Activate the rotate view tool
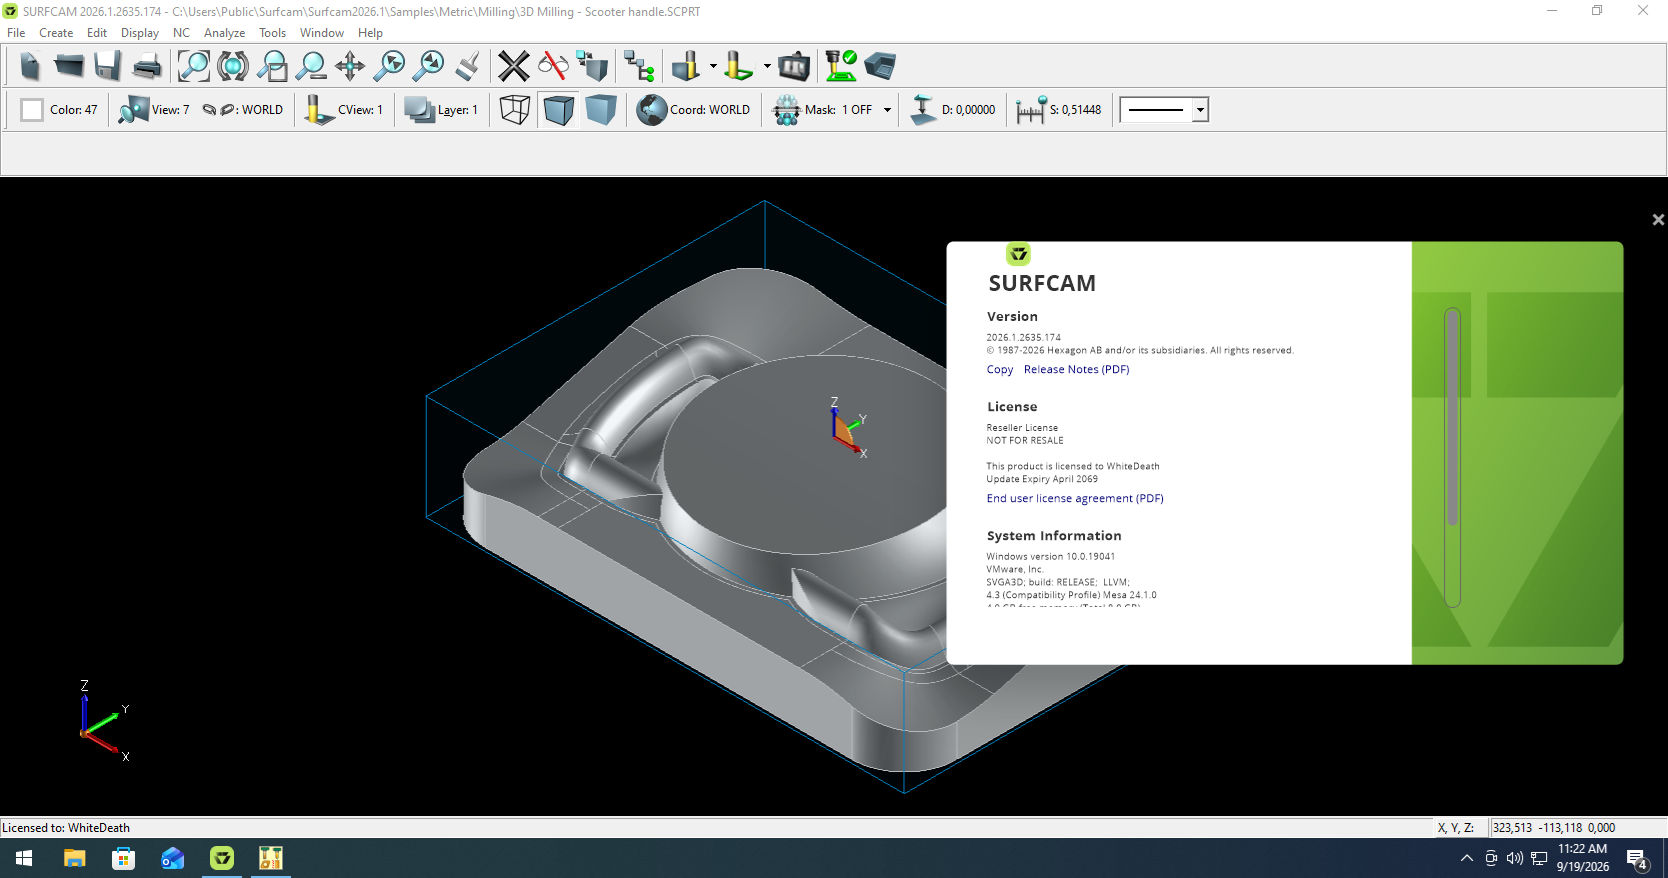Image resolution: width=1668 pixels, height=878 pixels. point(233,67)
